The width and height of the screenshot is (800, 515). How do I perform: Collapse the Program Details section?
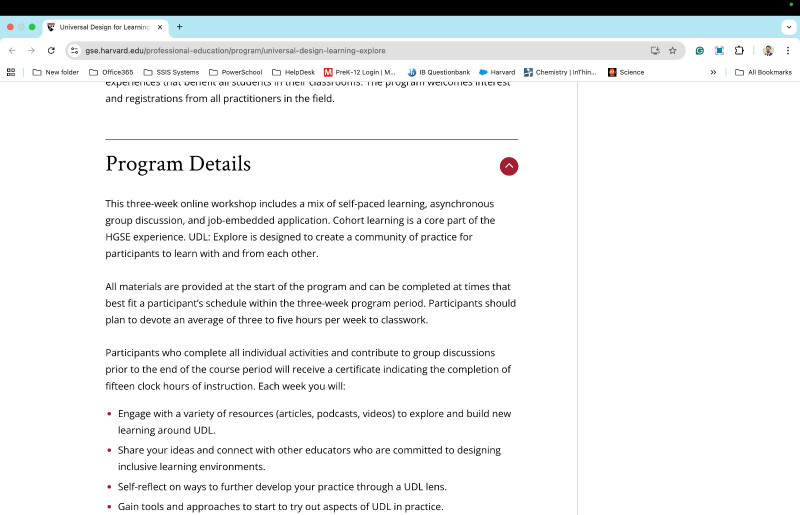click(509, 166)
